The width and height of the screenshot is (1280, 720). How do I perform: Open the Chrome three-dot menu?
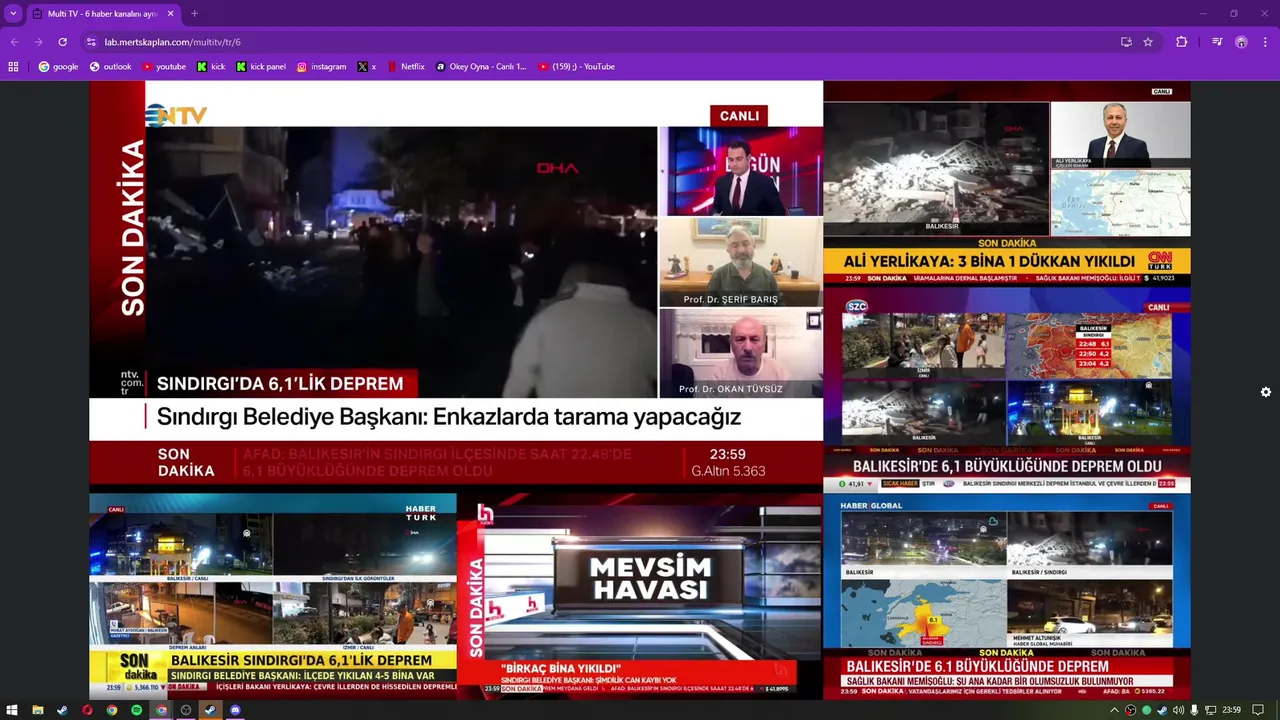tap(1266, 42)
